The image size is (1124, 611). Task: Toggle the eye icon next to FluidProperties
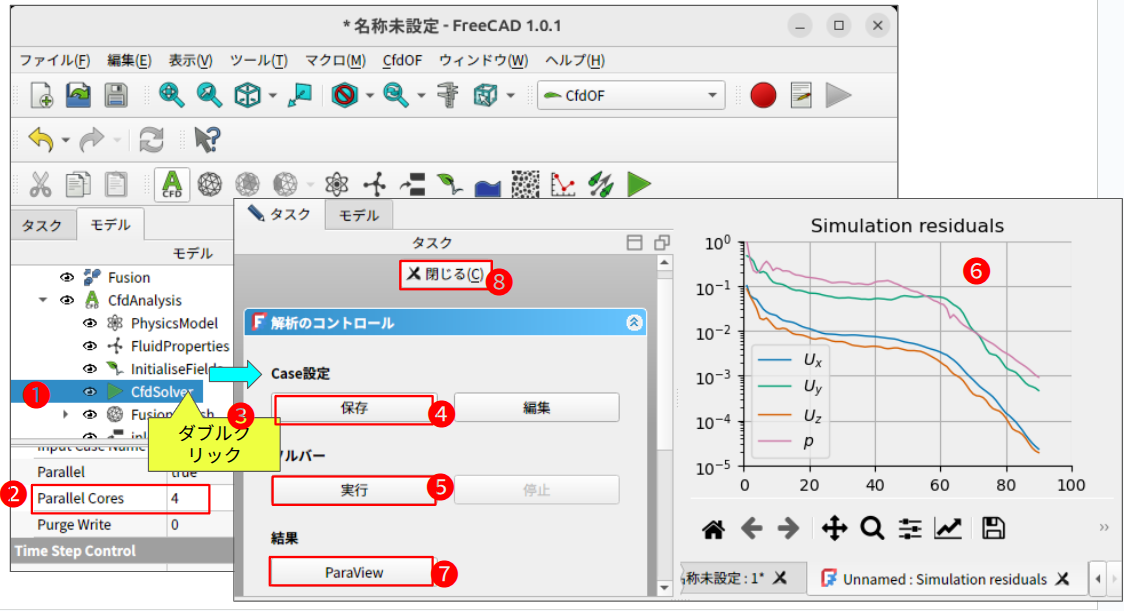click(x=89, y=346)
